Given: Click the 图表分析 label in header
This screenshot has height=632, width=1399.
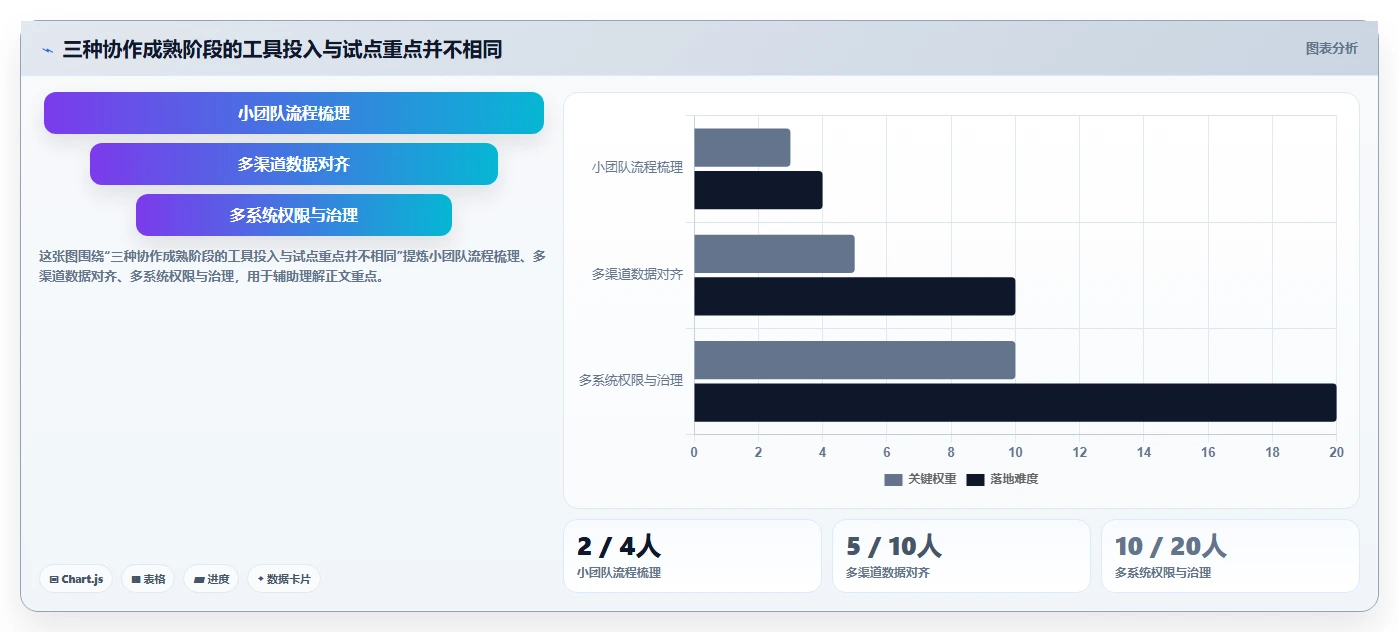Looking at the screenshot, I should (x=1331, y=48).
